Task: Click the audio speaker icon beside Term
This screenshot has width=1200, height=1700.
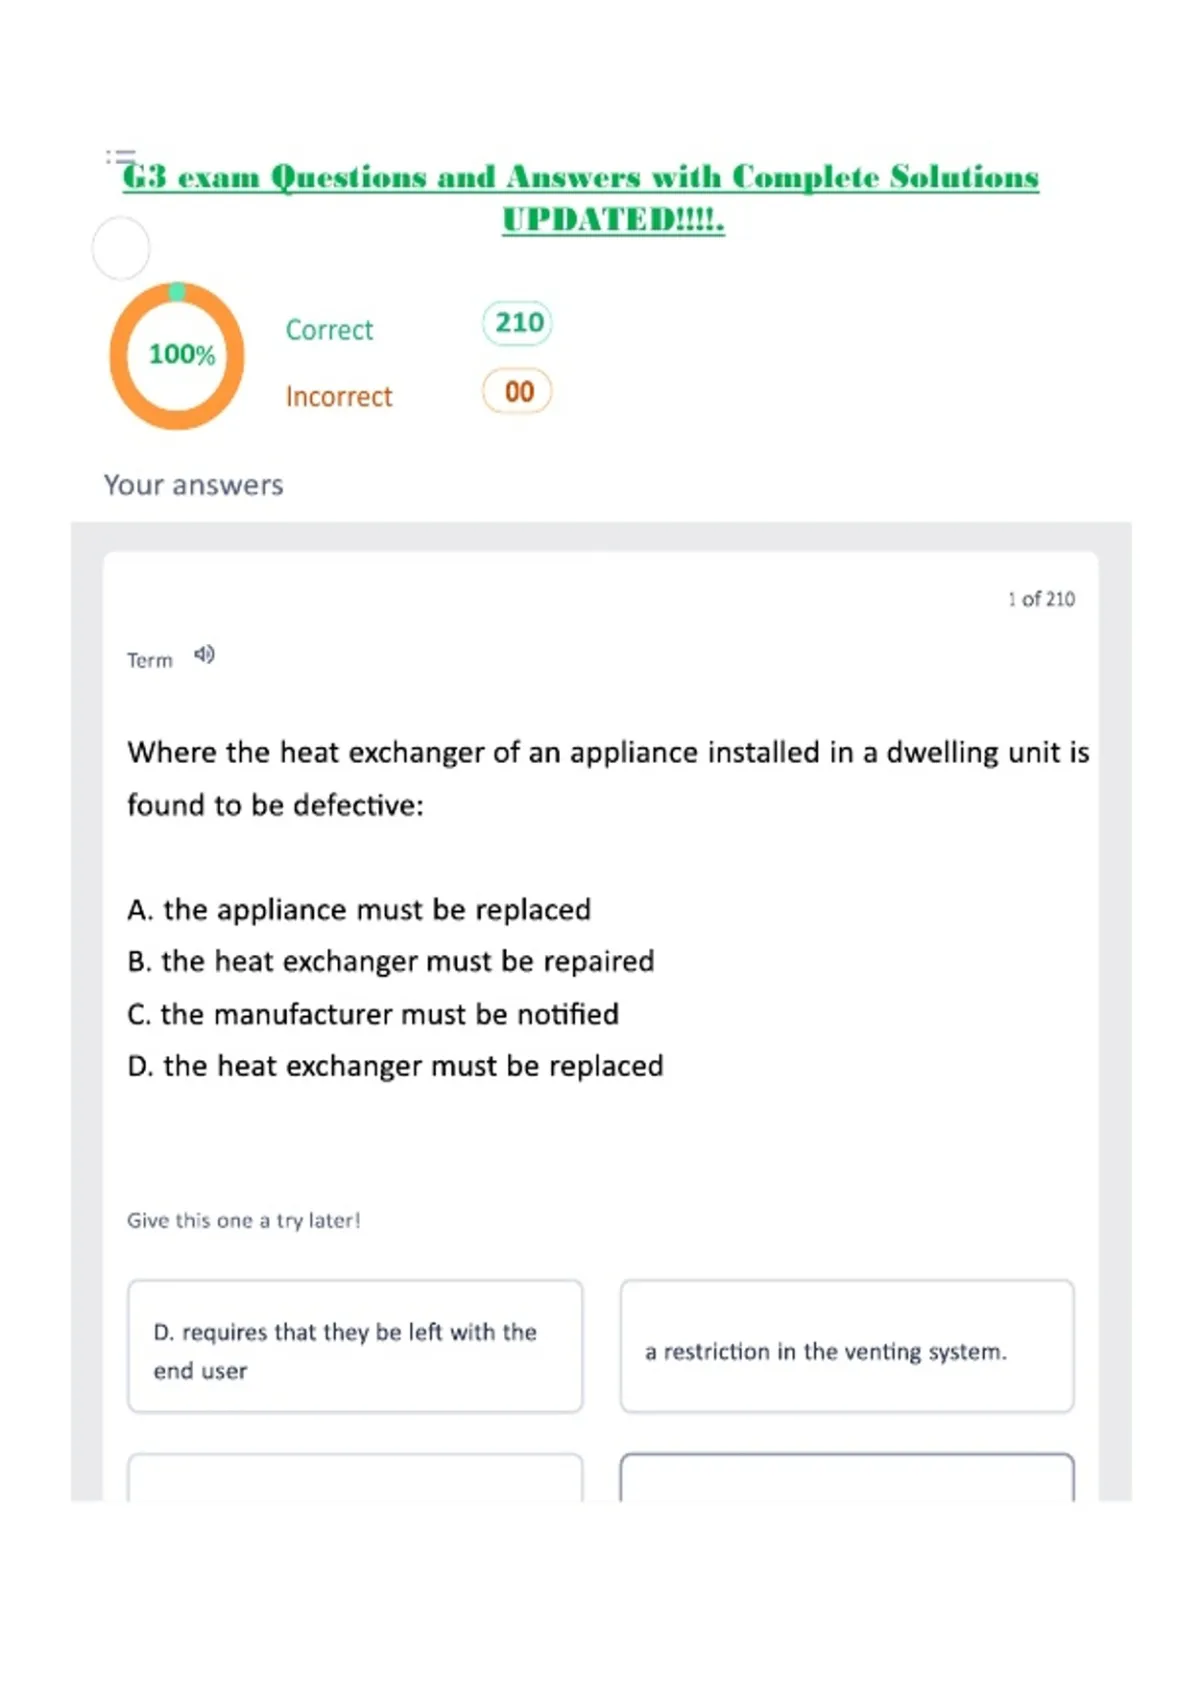Action: point(204,655)
